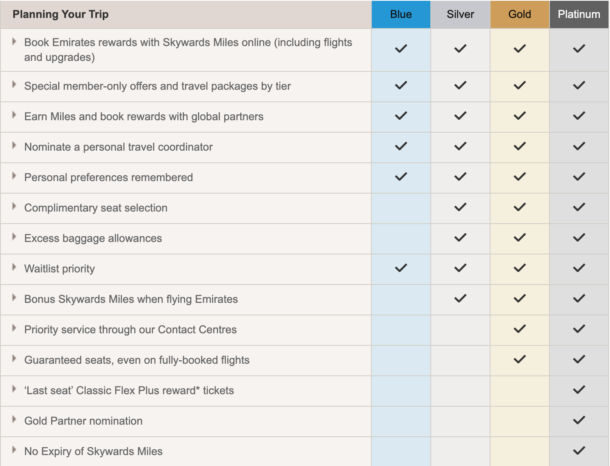Click 'Excess baggage allowances' text
610x466 pixels.
pos(92,238)
